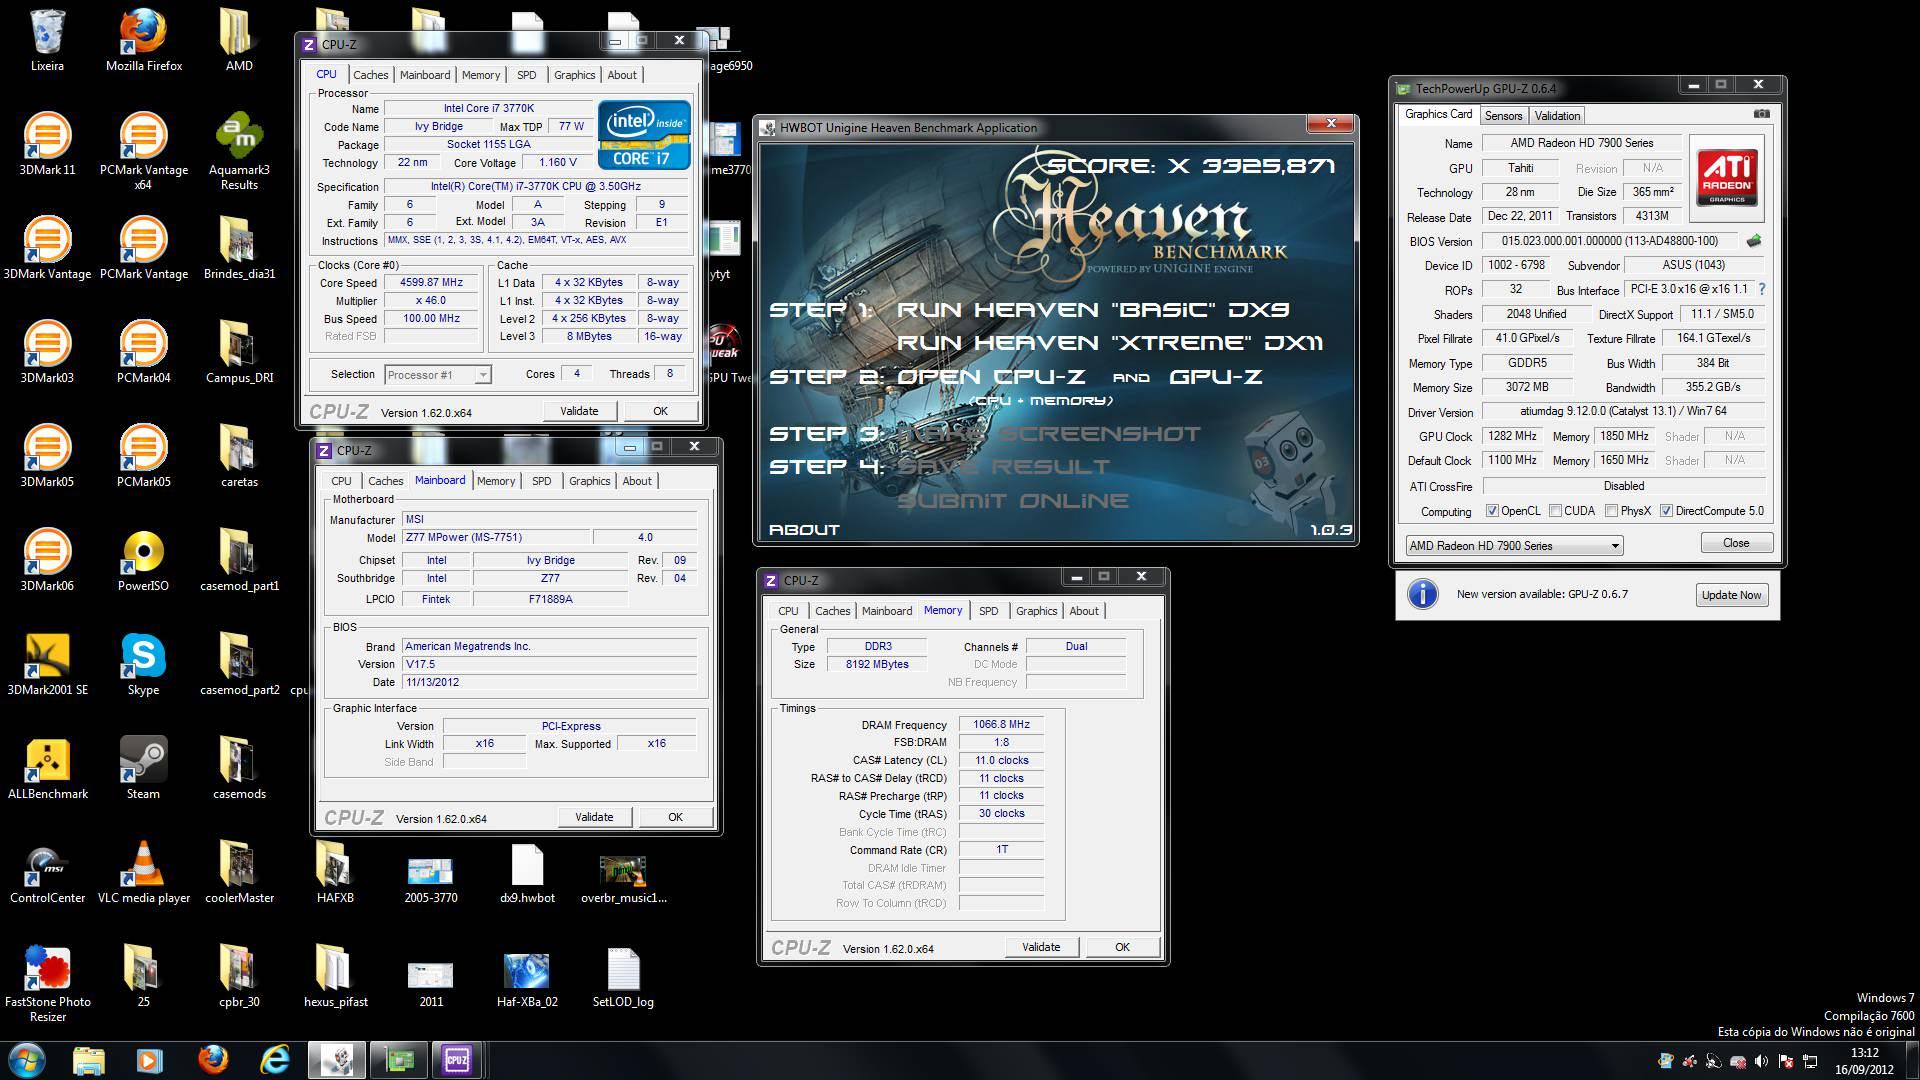1920x1080 pixels.
Task: Click Run Heaven Basic DX9 step
Action: pyautogui.click(x=1093, y=310)
